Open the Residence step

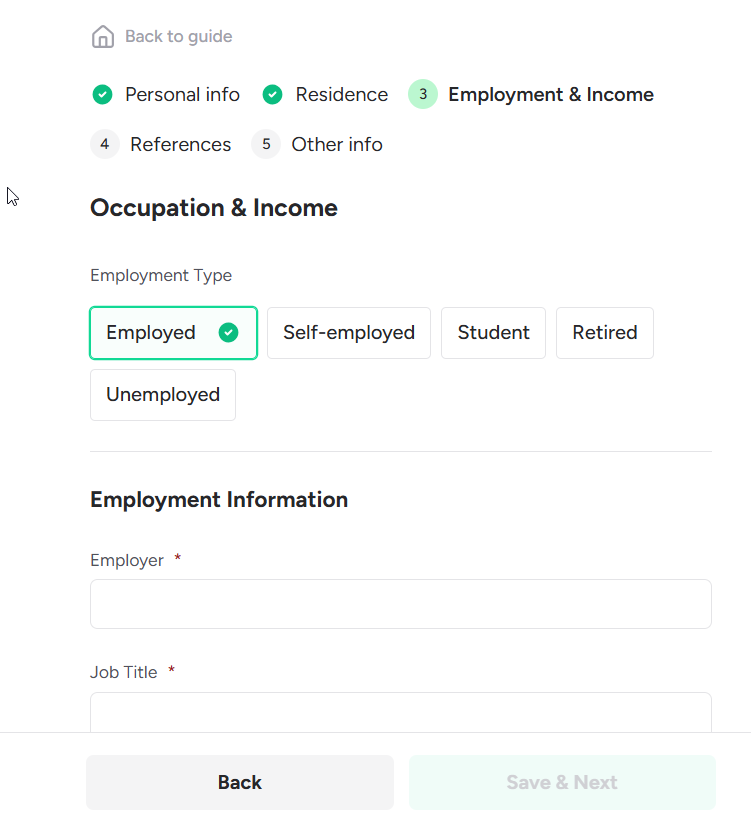pyautogui.click(x=341, y=95)
